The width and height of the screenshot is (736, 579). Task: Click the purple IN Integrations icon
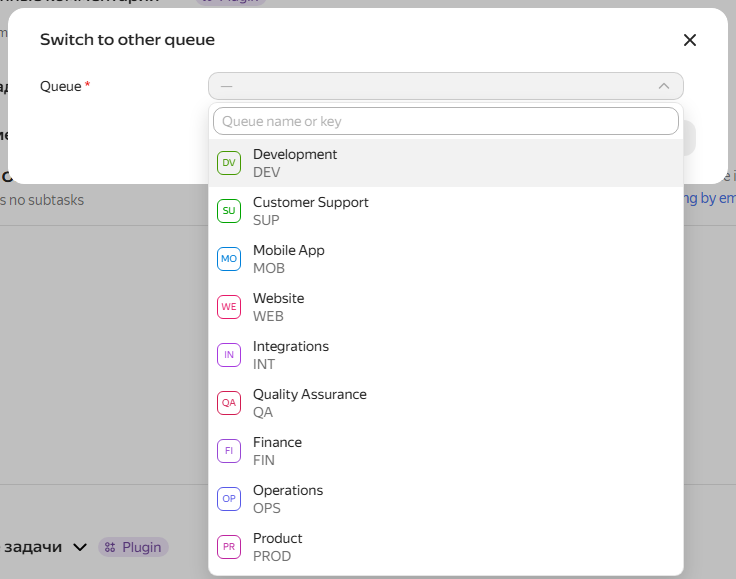tap(229, 355)
